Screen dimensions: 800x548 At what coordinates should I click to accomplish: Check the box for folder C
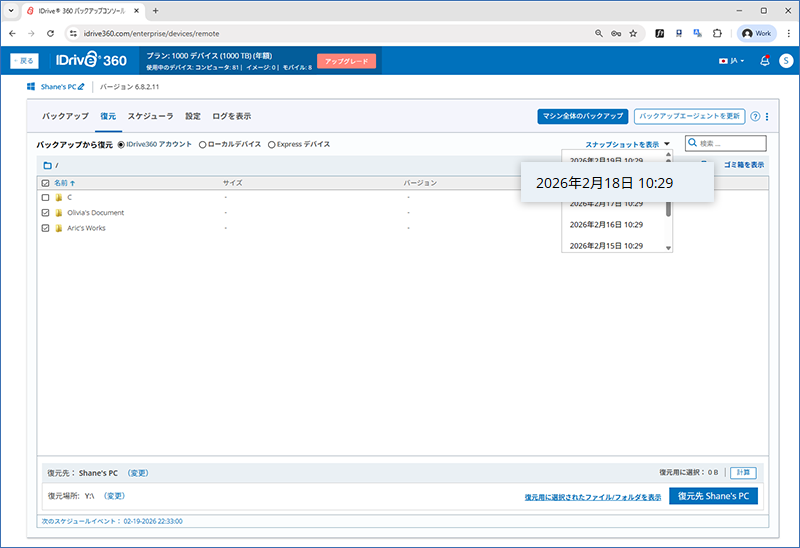(x=45, y=197)
